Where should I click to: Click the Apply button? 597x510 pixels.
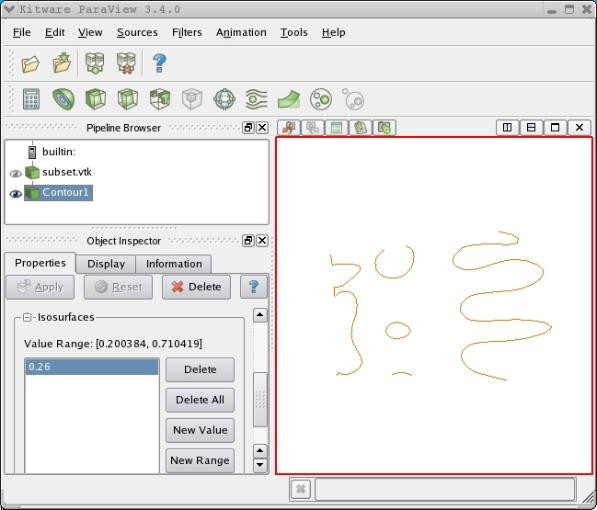point(40,287)
